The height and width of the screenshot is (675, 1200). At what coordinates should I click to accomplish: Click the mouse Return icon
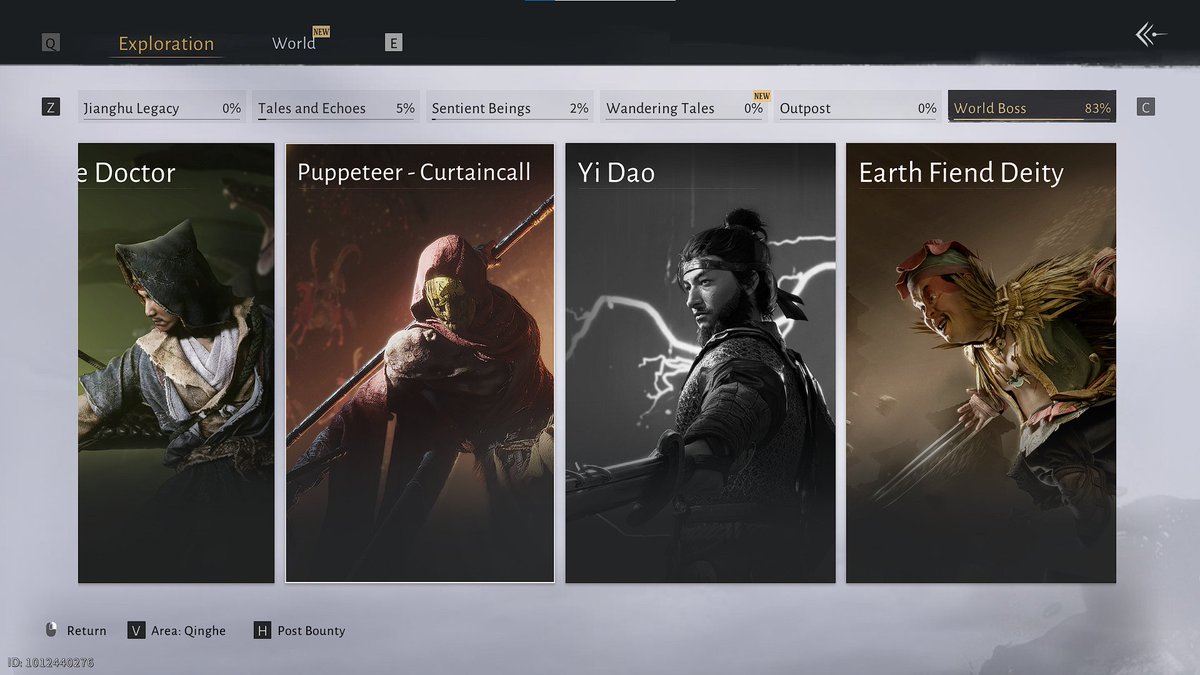coord(52,630)
